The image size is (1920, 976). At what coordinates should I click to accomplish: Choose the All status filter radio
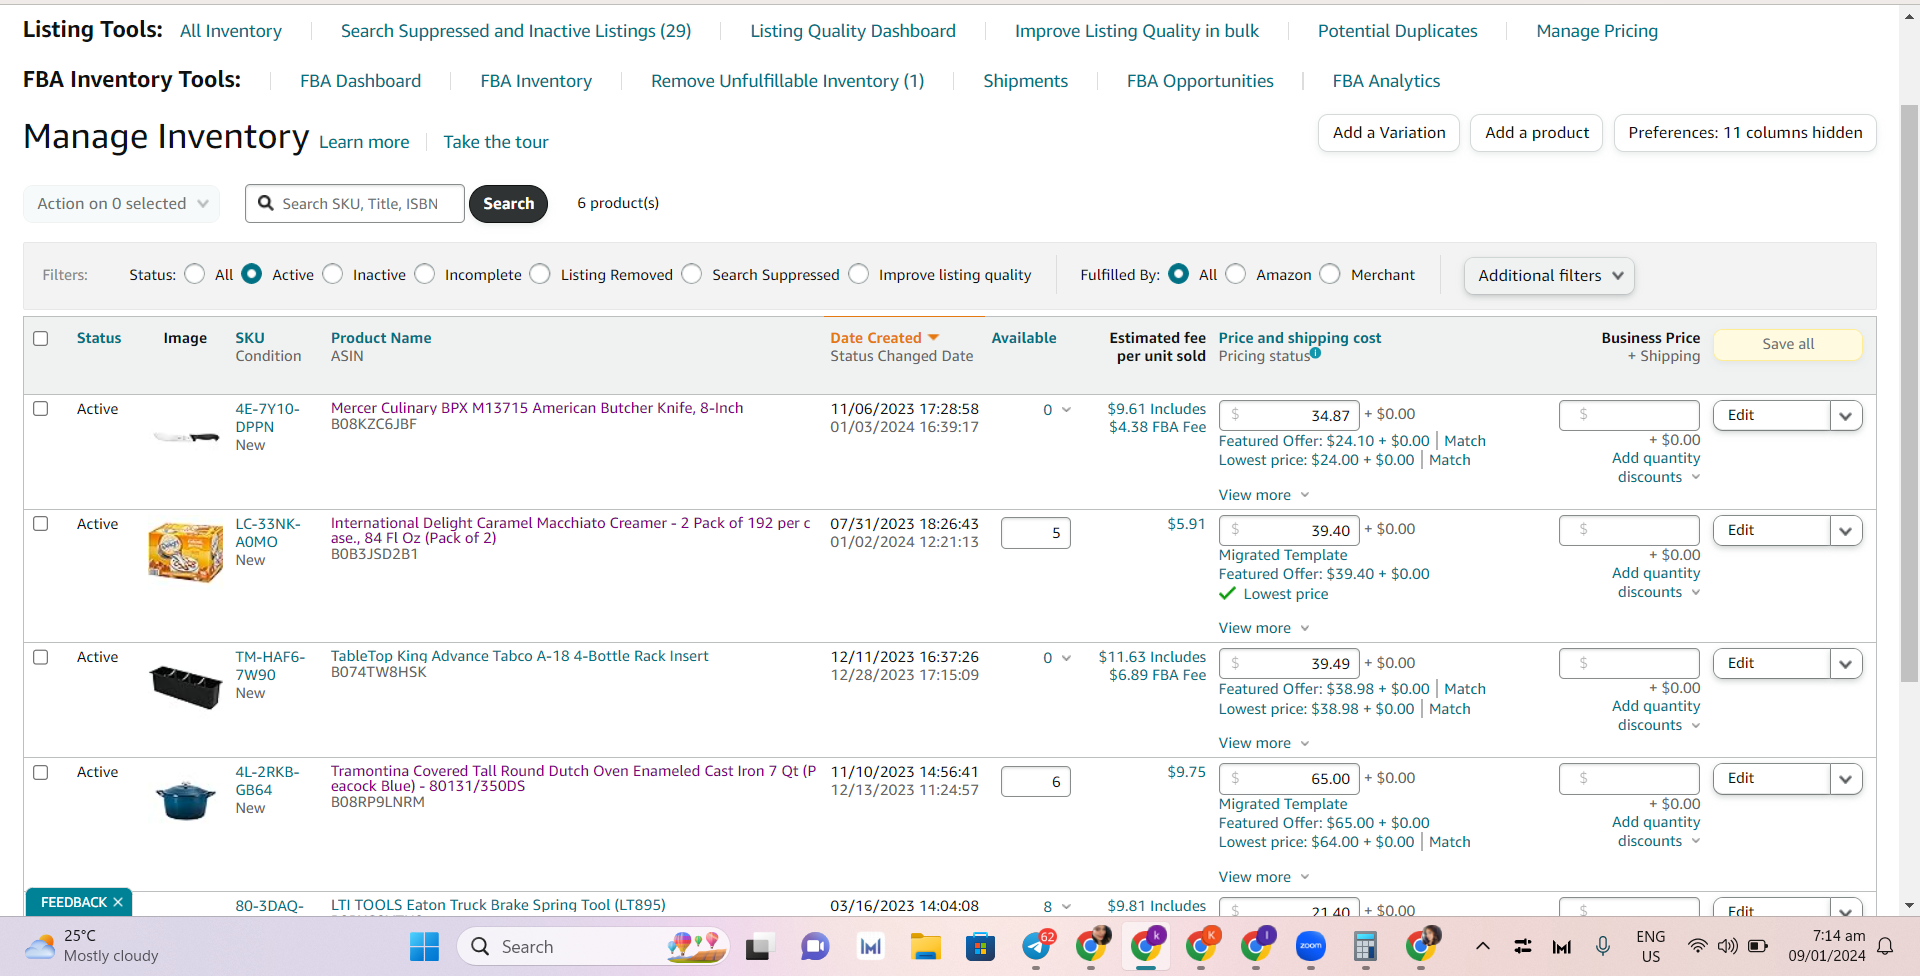pyautogui.click(x=195, y=274)
